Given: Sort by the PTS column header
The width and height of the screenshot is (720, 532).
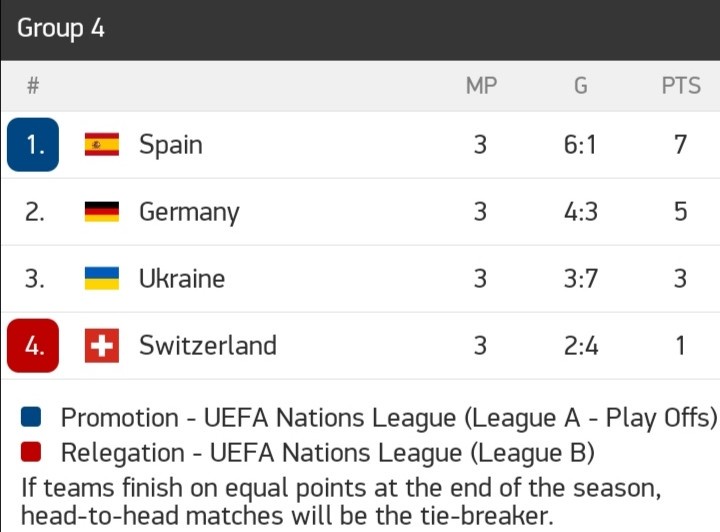Looking at the screenshot, I should click(x=681, y=86).
